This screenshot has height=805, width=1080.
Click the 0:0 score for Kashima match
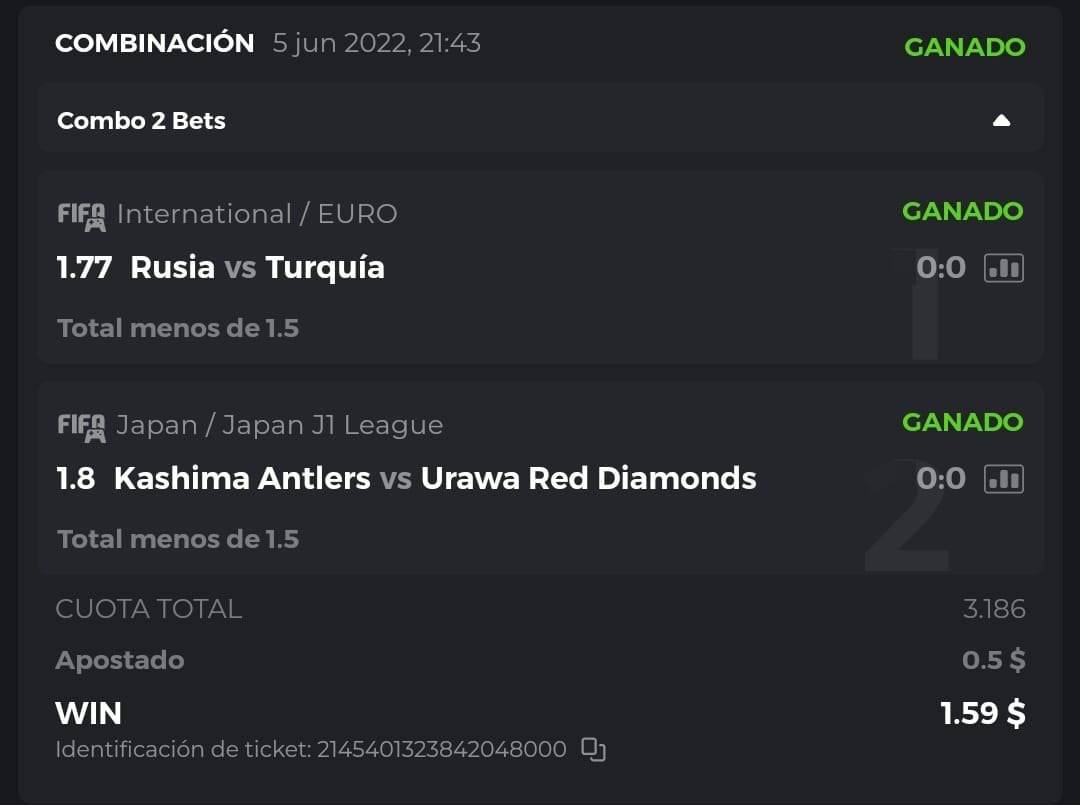(941, 479)
